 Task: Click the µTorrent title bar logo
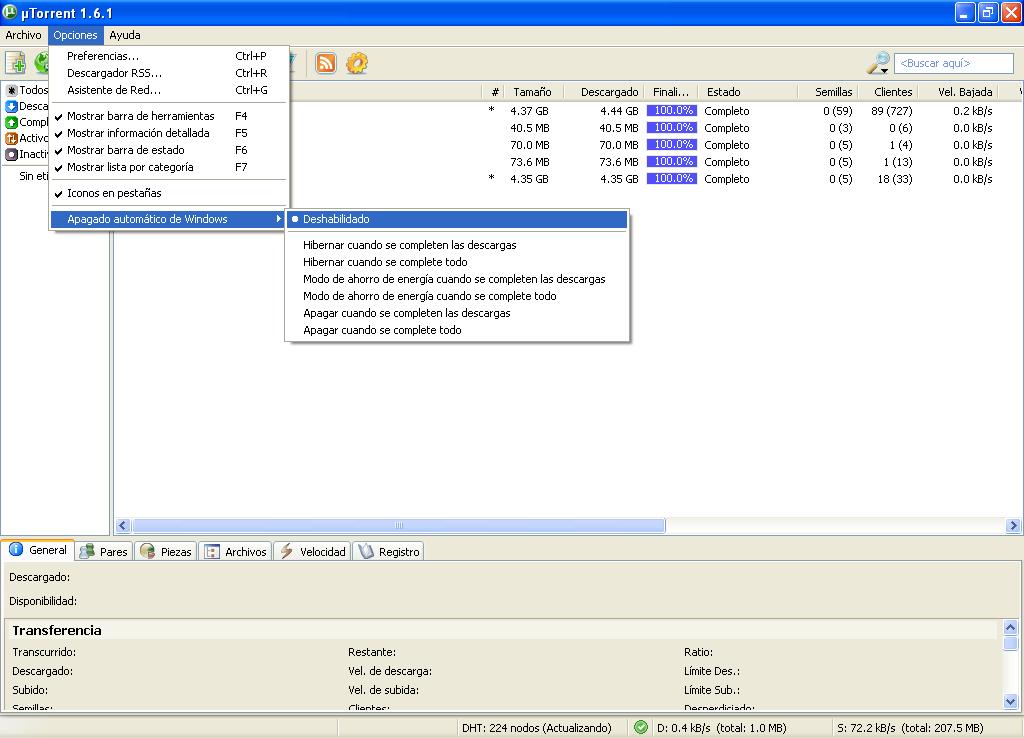(x=10, y=12)
